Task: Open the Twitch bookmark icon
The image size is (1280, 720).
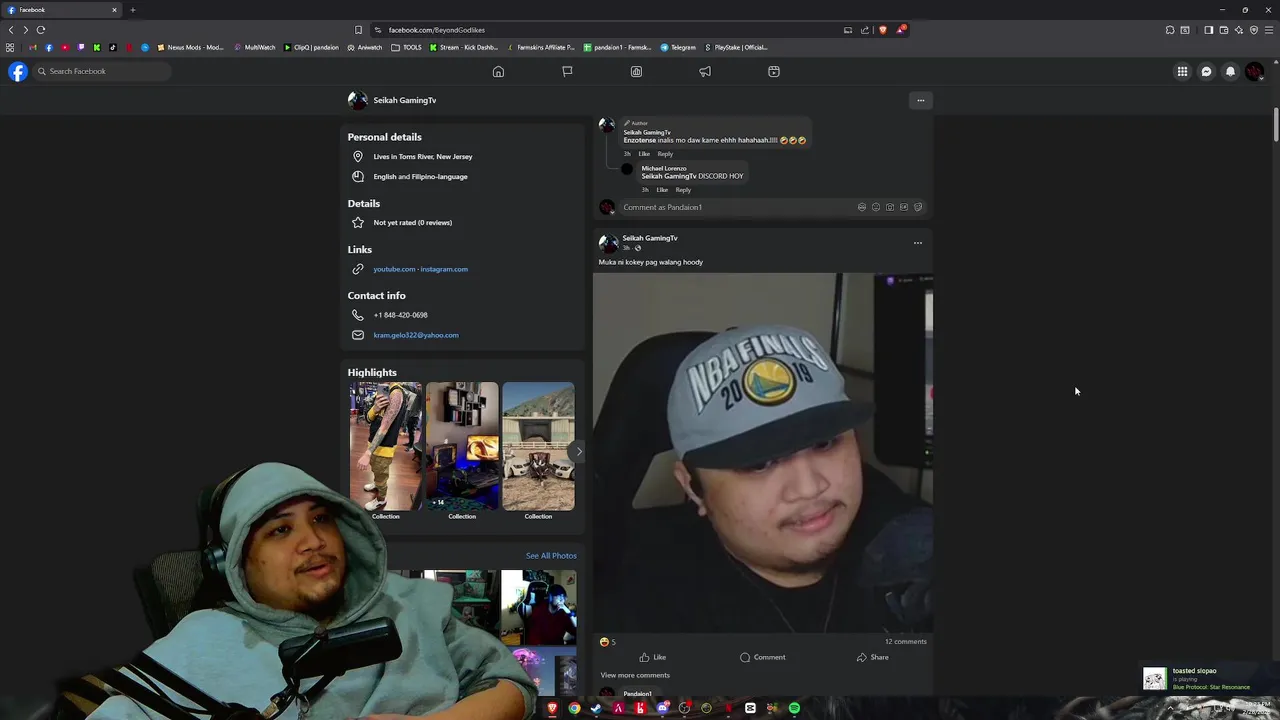Action: [81, 47]
